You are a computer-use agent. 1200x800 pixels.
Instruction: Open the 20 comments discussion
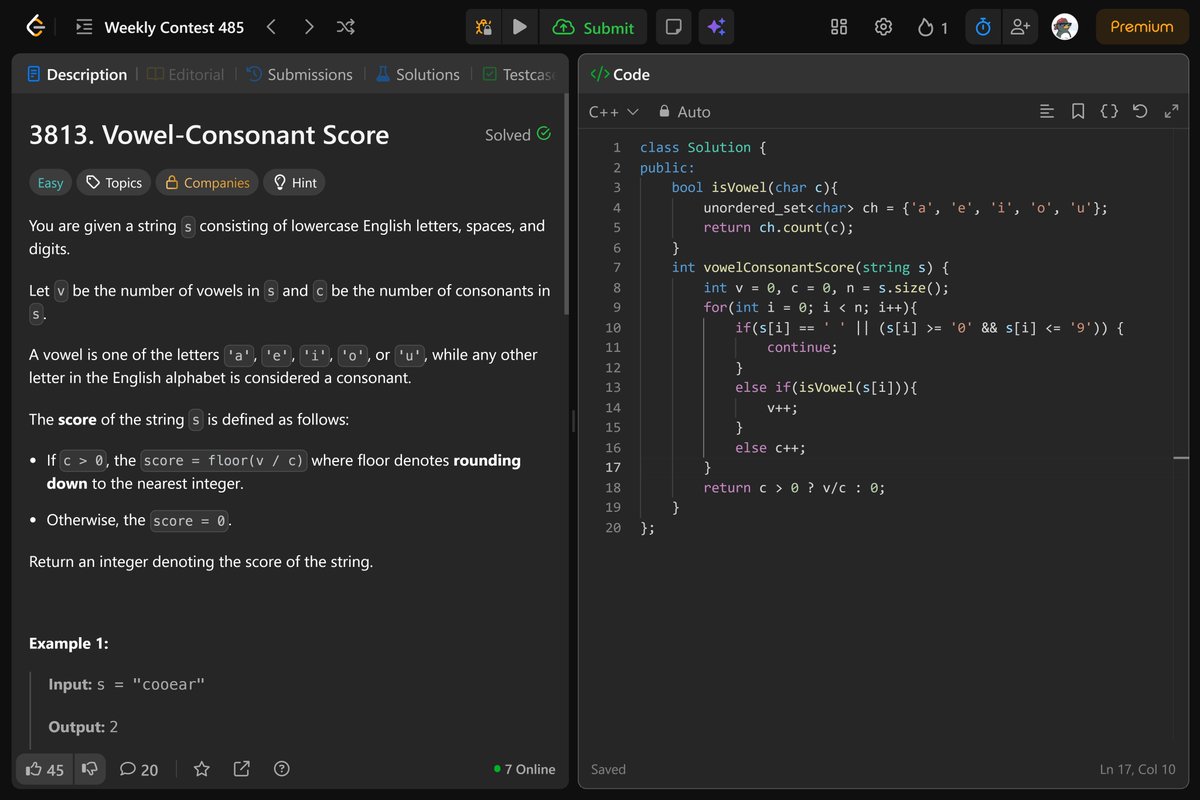(138, 769)
